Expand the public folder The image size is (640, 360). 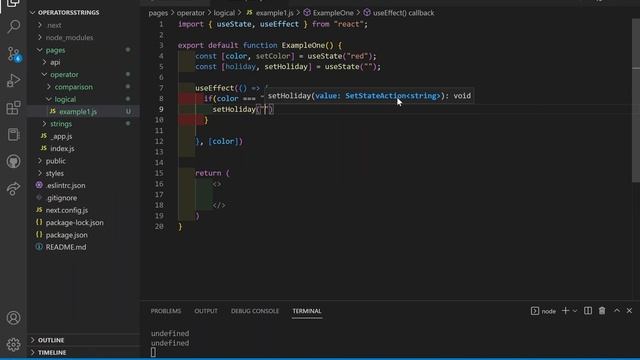56,161
